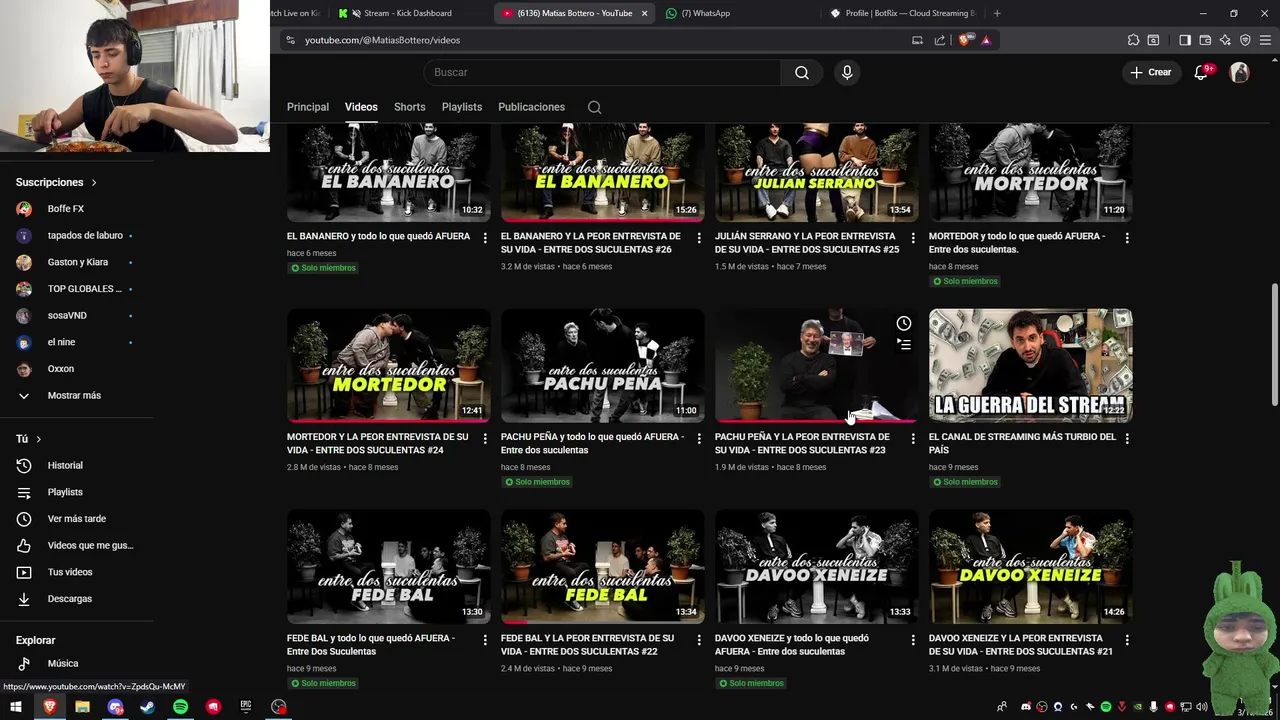Open the DAVOO XENEIZE 14:26 thumbnail
Screen dimensions: 1280x720
(1030, 567)
